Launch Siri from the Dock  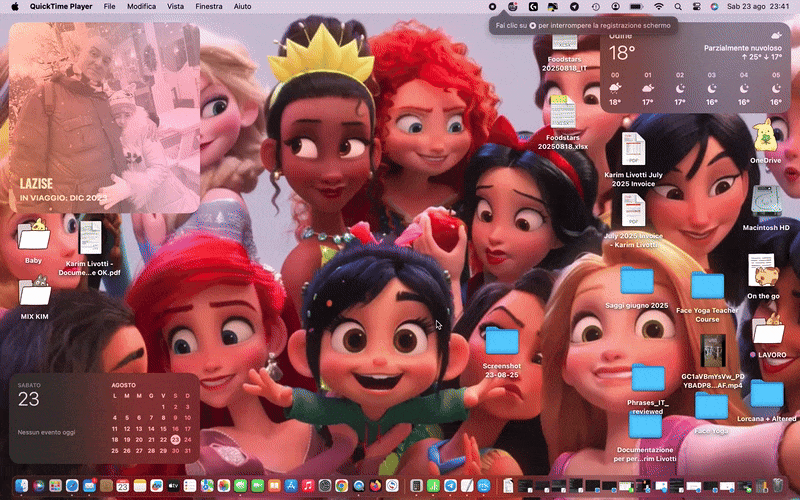38,485
